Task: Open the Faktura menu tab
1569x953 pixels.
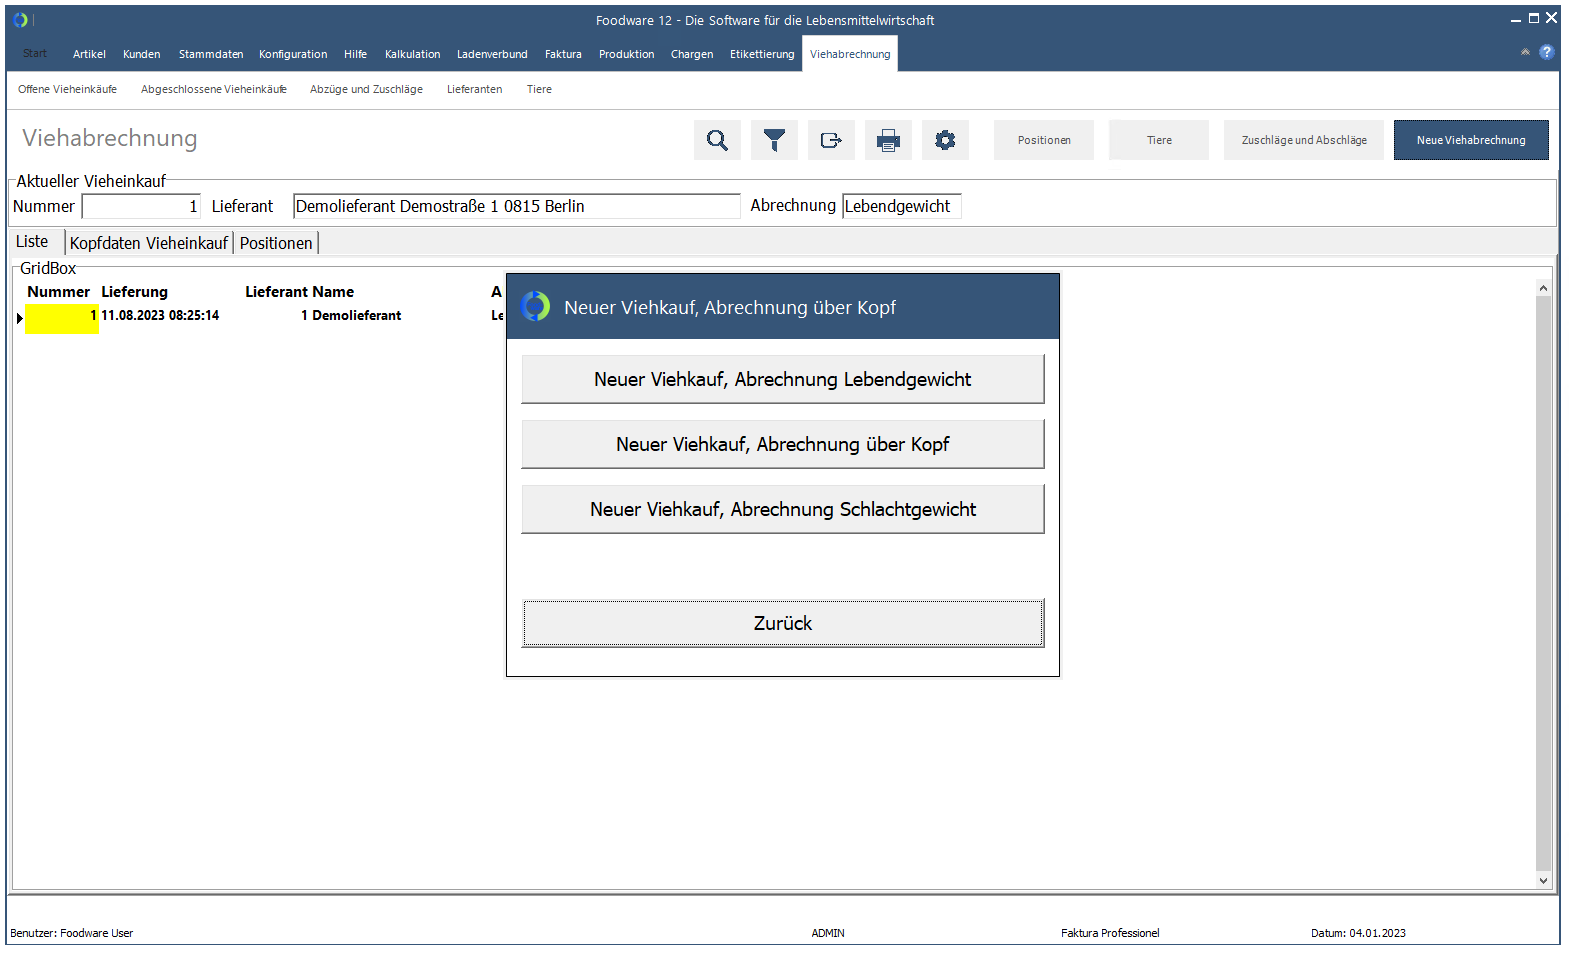Action: (563, 54)
